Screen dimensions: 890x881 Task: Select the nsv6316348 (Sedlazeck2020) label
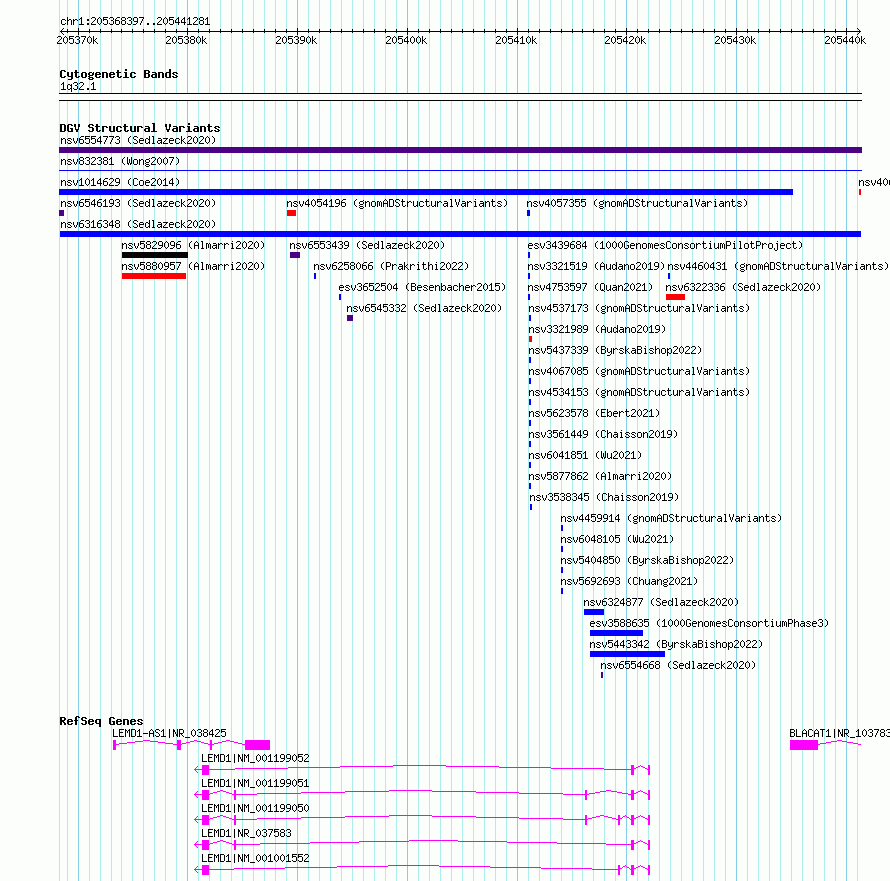pyautogui.click(x=138, y=224)
